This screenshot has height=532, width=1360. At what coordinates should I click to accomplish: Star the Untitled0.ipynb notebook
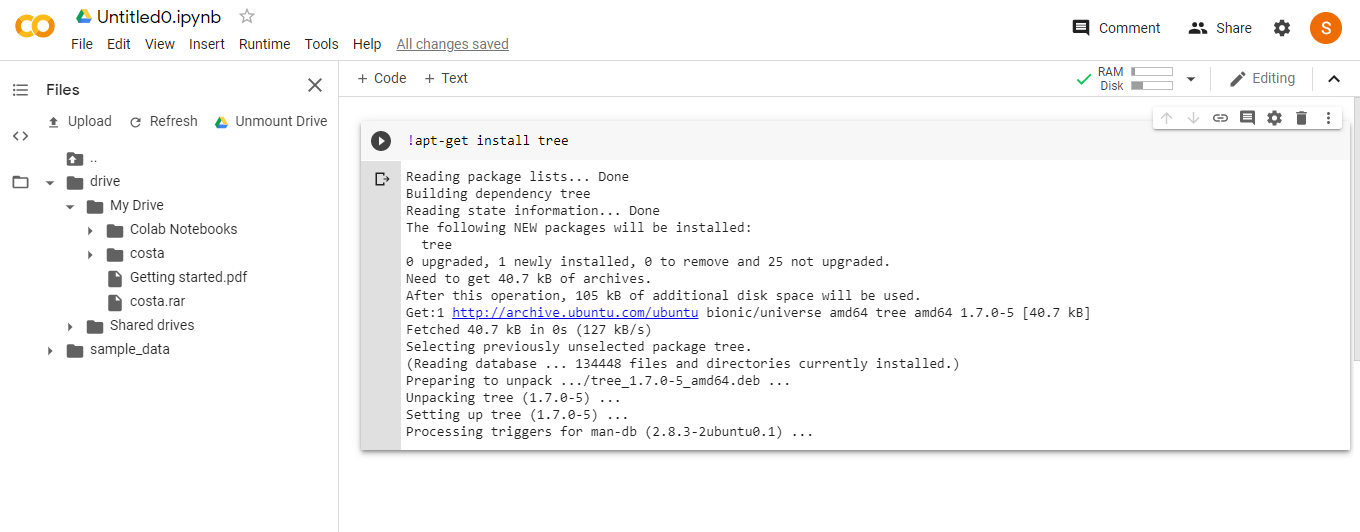click(247, 16)
